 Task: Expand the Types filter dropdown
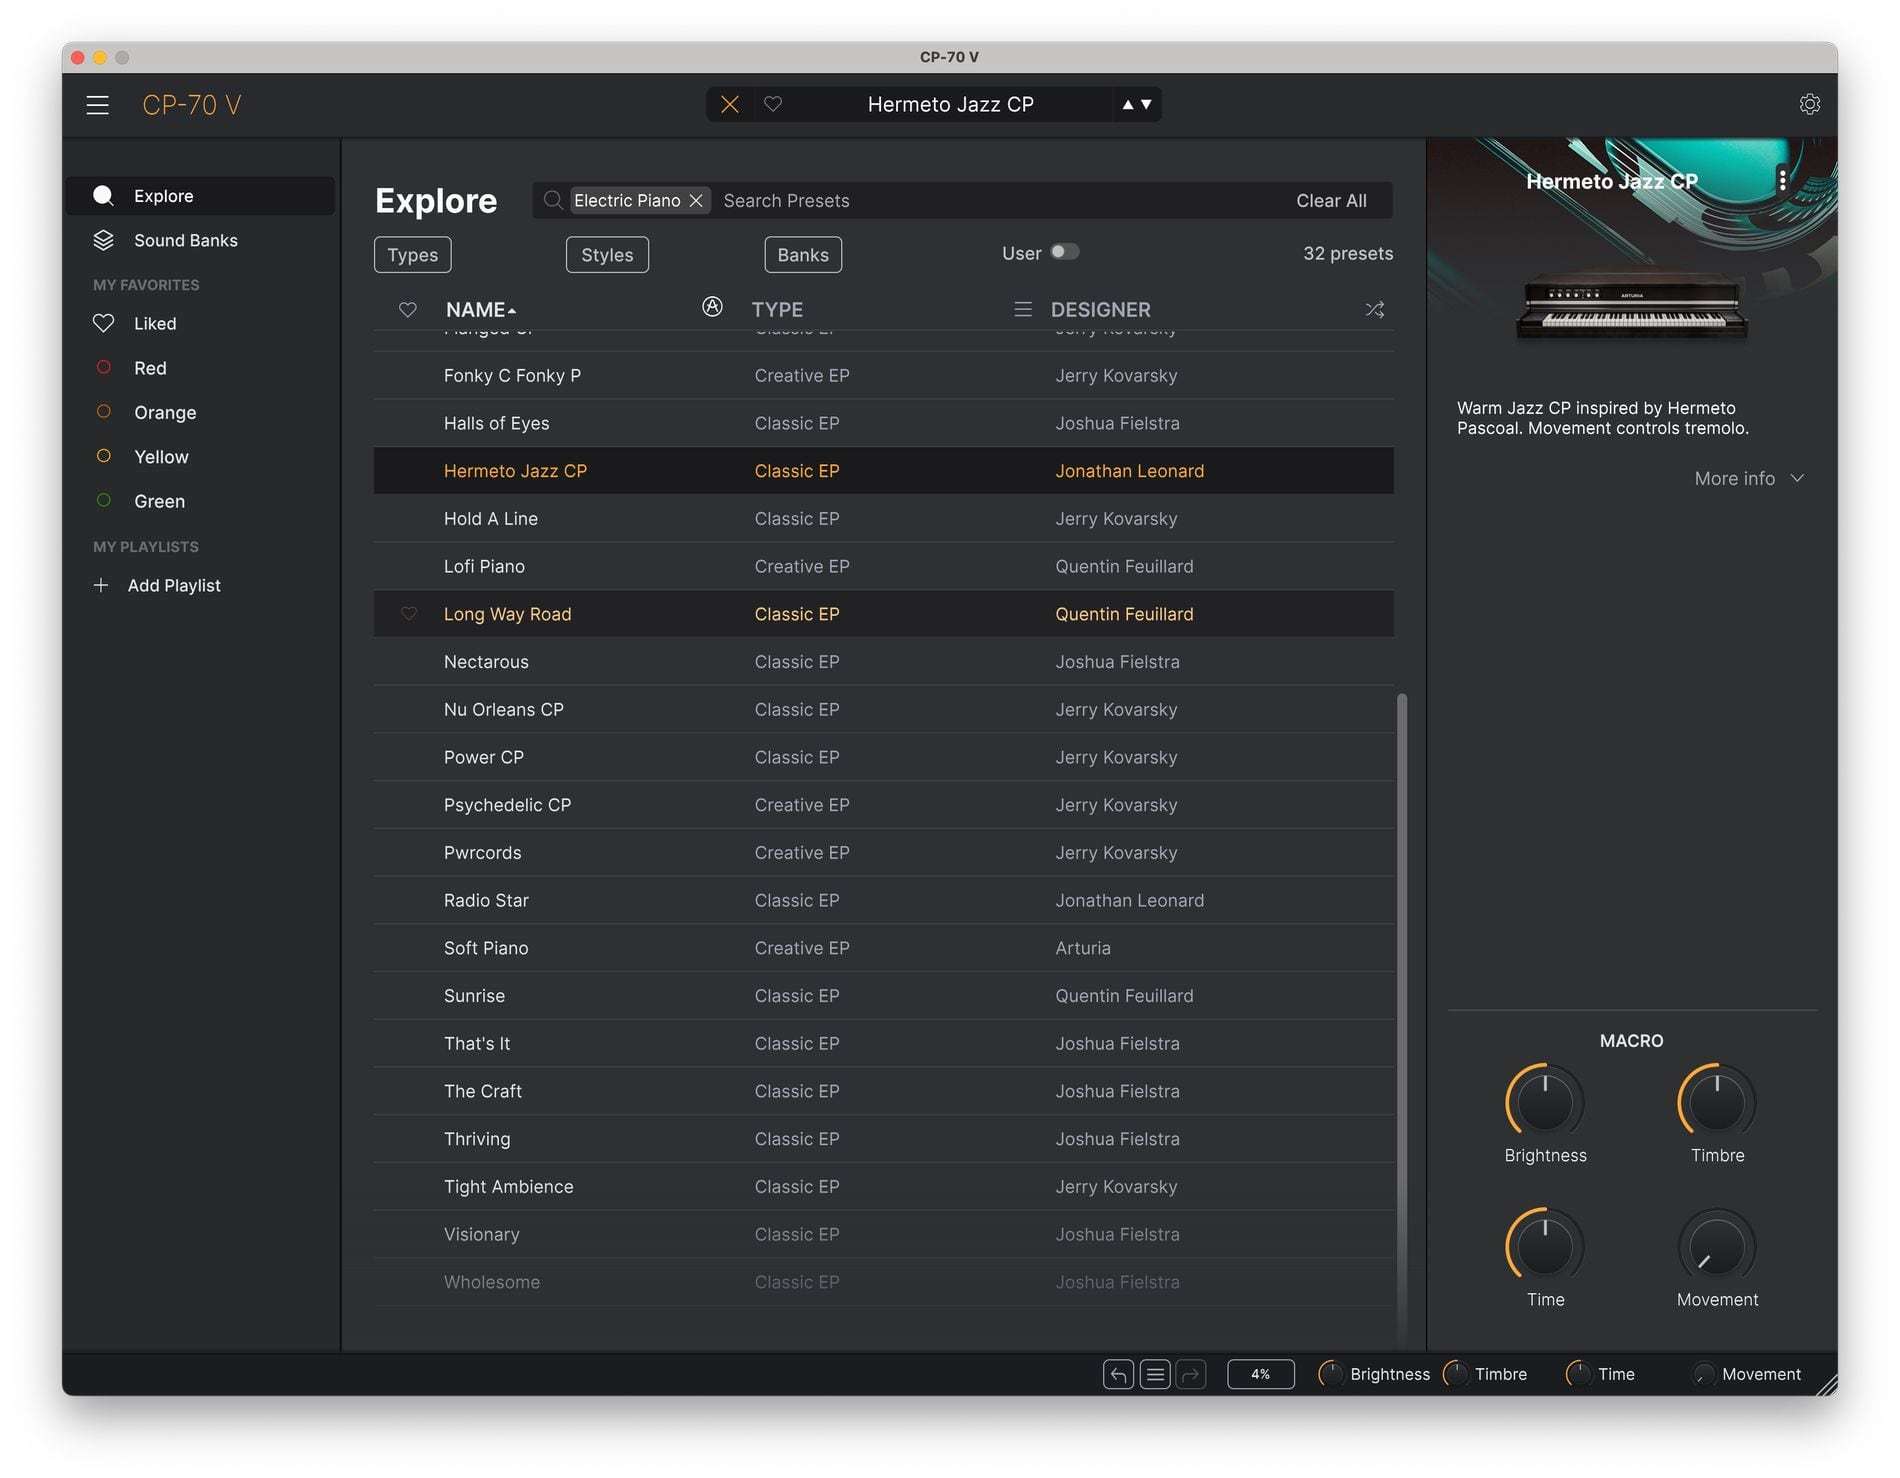(x=412, y=255)
